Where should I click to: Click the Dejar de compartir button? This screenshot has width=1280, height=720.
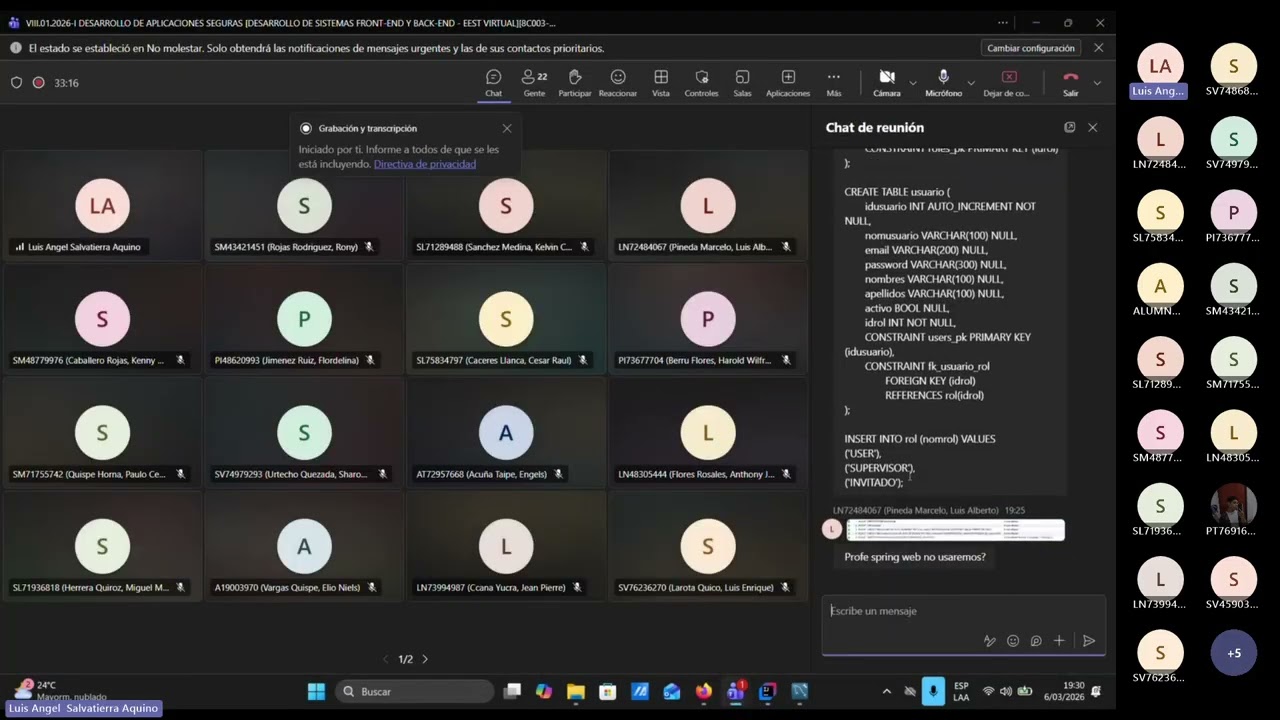(1007, 83)
